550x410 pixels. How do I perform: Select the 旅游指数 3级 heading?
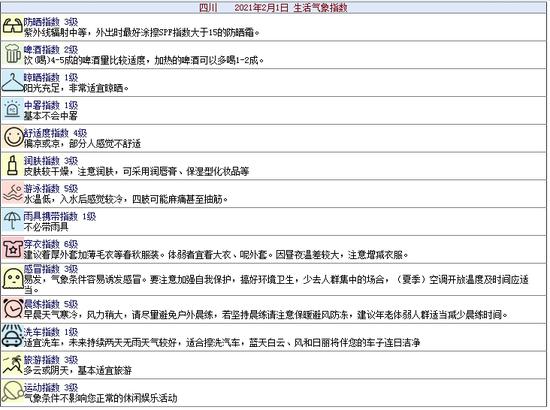coord(51,360)
